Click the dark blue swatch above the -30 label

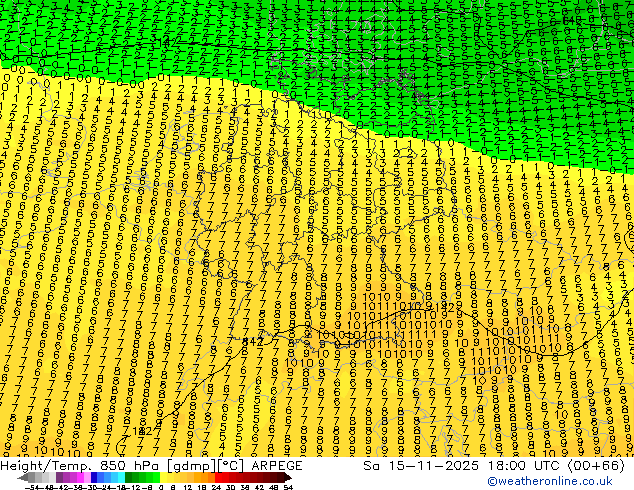coord(94,477)
